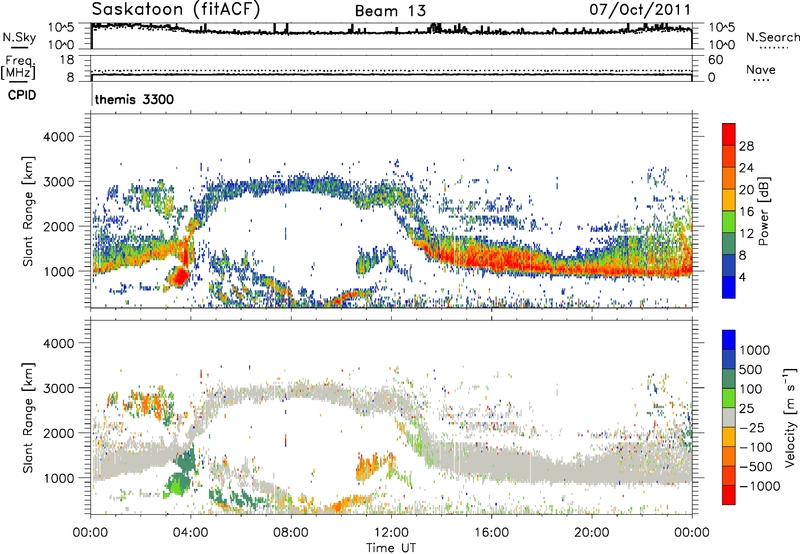
Task: Click the "-1000" label on Velocity colorbar
Action: click(x=759, y=486)
